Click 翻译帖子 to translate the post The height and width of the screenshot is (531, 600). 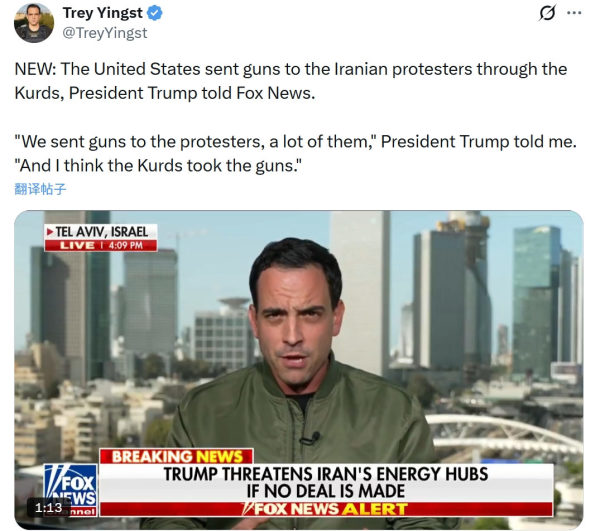point(40,189)
